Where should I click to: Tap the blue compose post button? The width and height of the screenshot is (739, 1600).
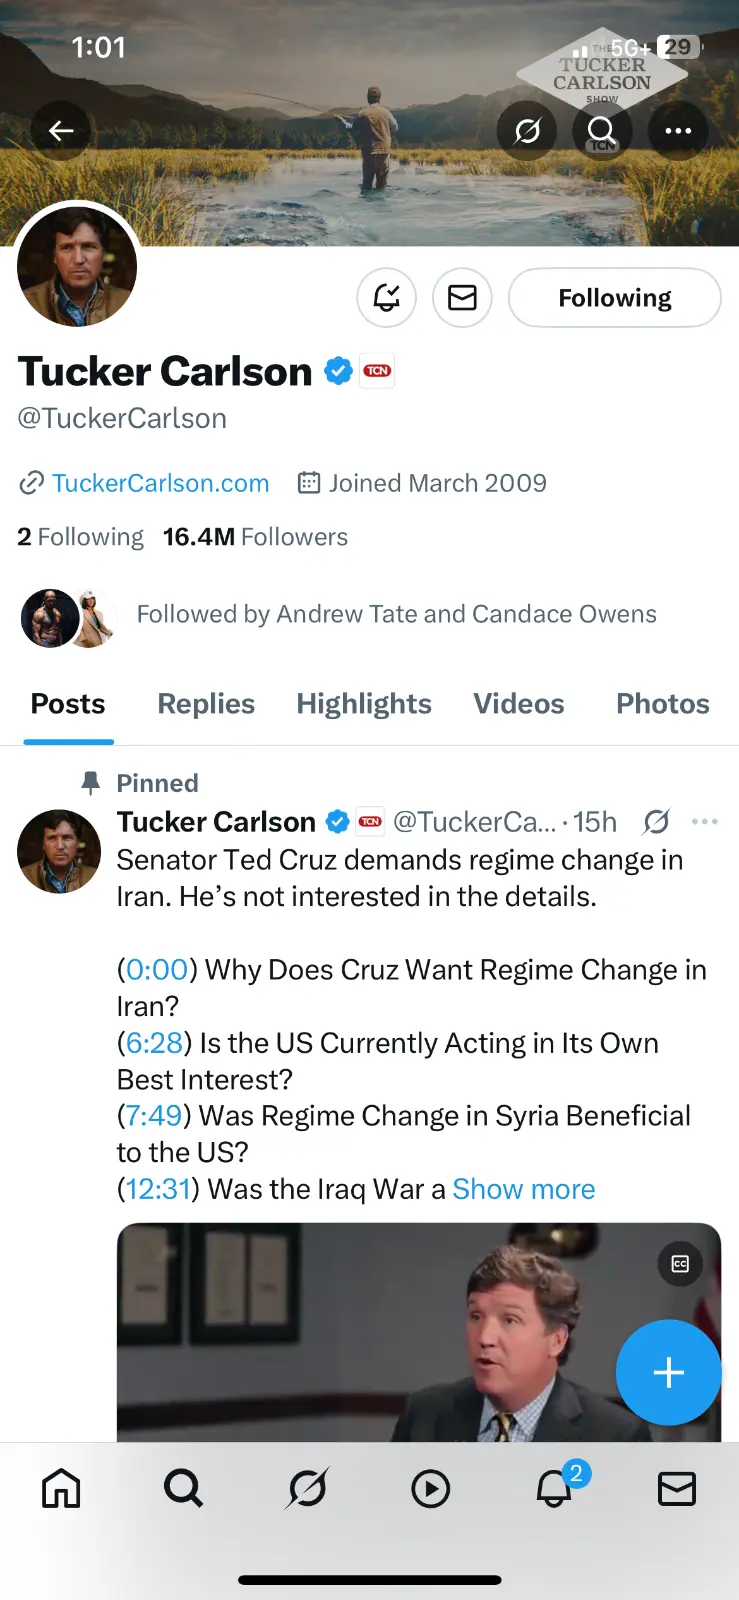(668, 1372)
